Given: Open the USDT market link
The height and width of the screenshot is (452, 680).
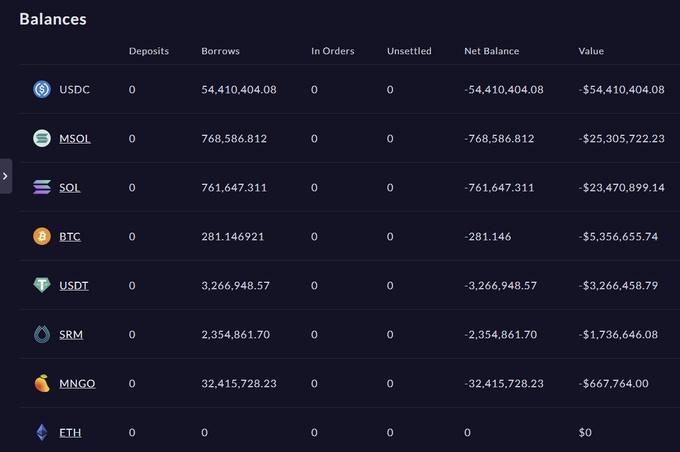Looking at the screenshot, I should point(74,286).
